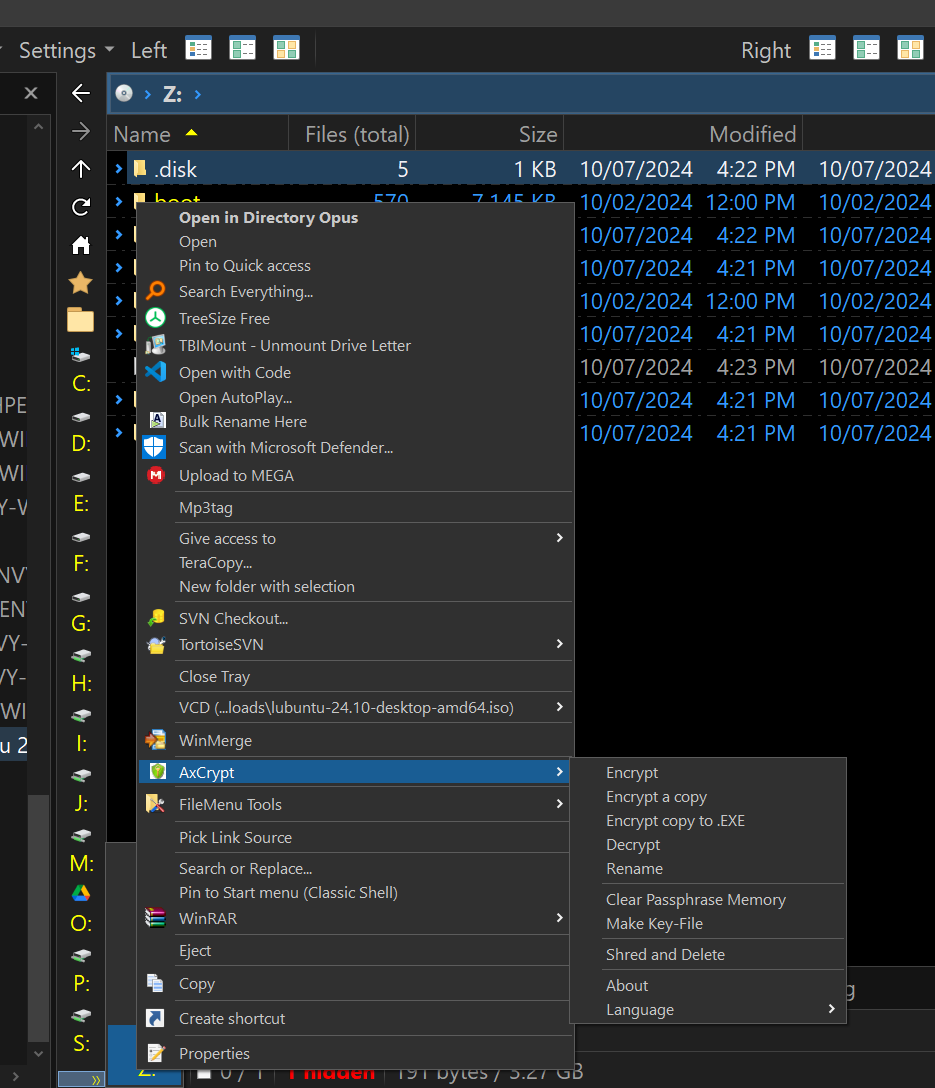Select drive G: in sidebar

coord(81,623)
